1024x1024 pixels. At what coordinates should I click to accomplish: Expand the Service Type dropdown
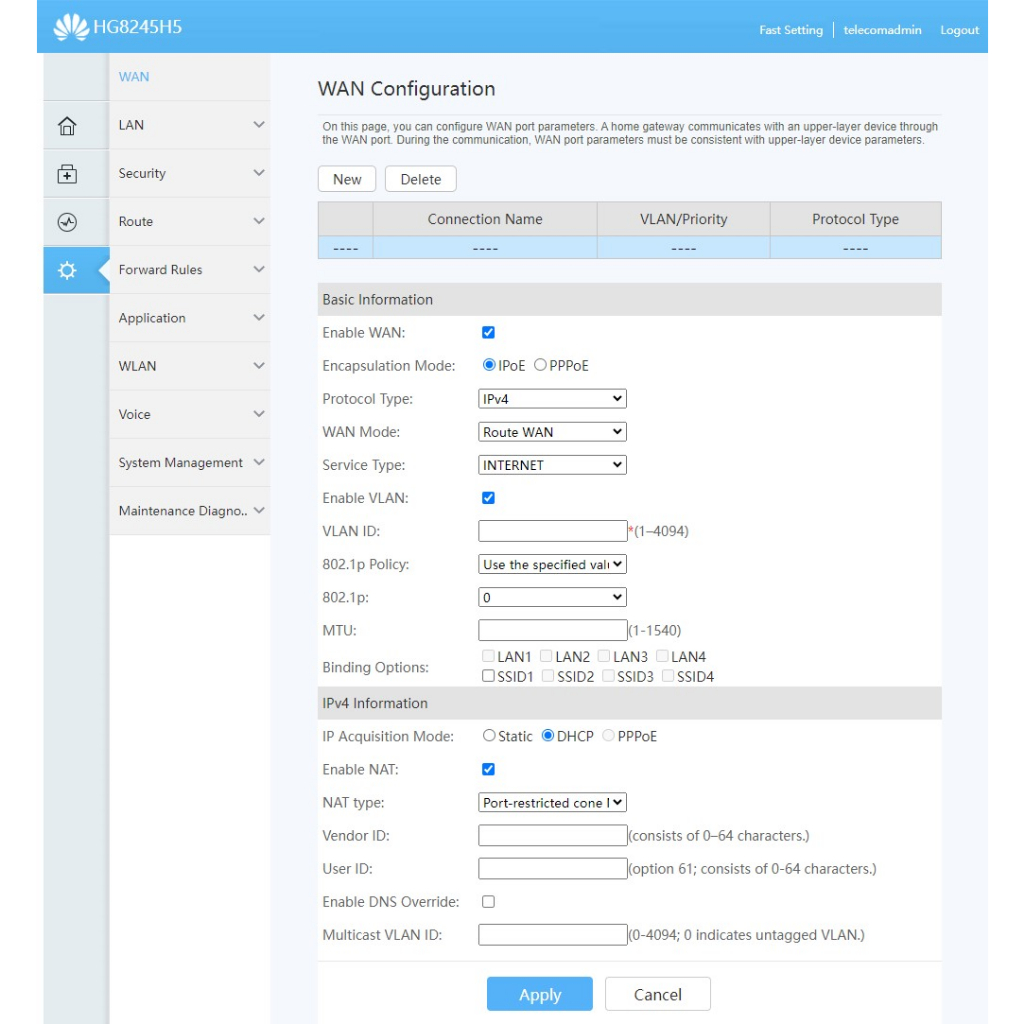point(552,465)
